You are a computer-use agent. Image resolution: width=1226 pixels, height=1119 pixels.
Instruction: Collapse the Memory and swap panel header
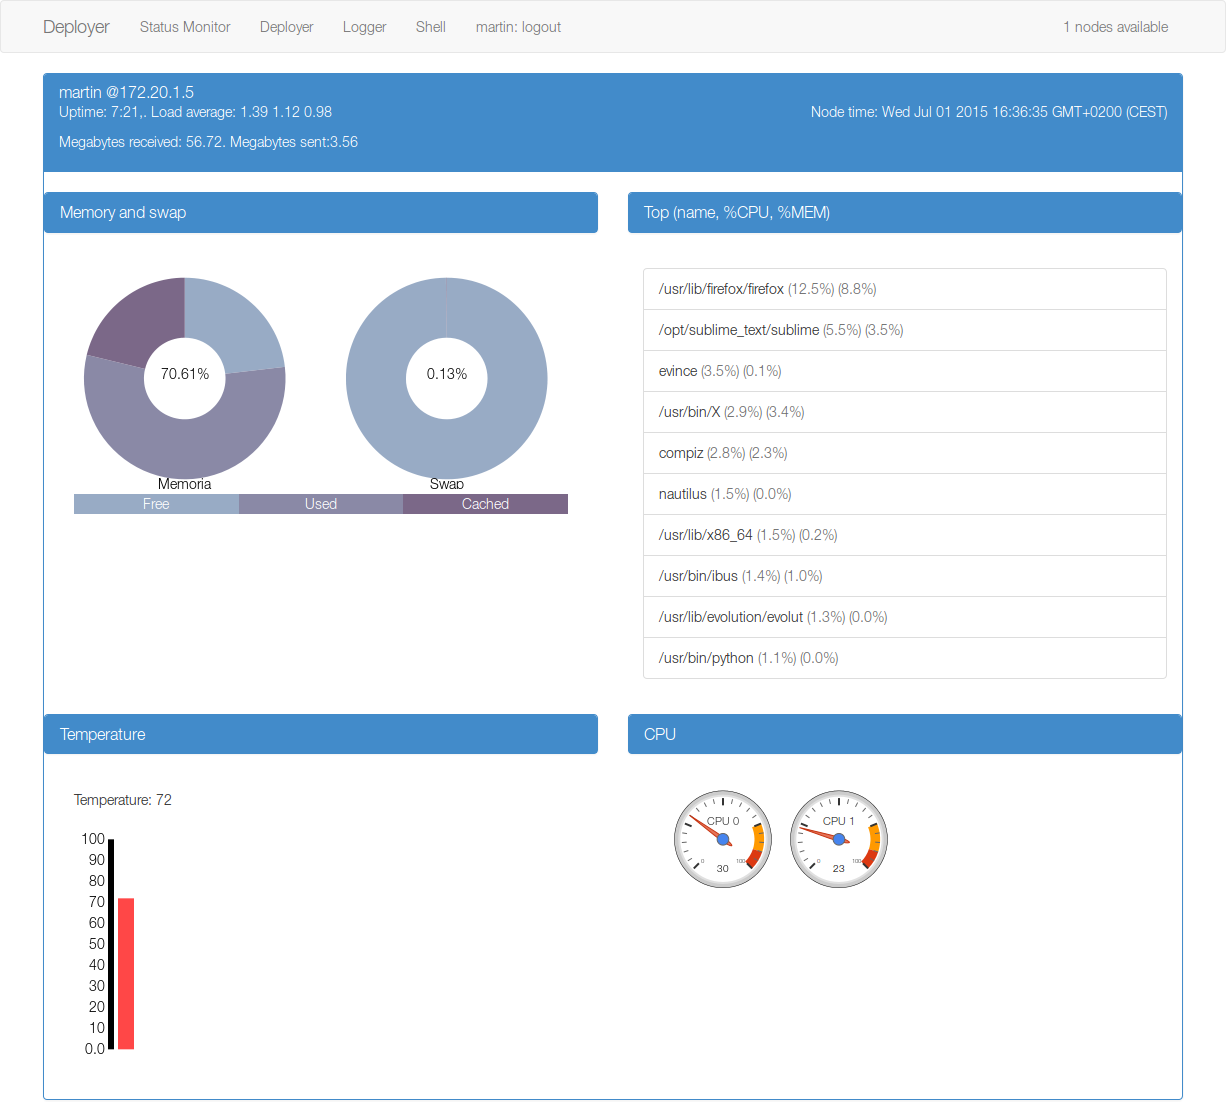pos(320,212)
